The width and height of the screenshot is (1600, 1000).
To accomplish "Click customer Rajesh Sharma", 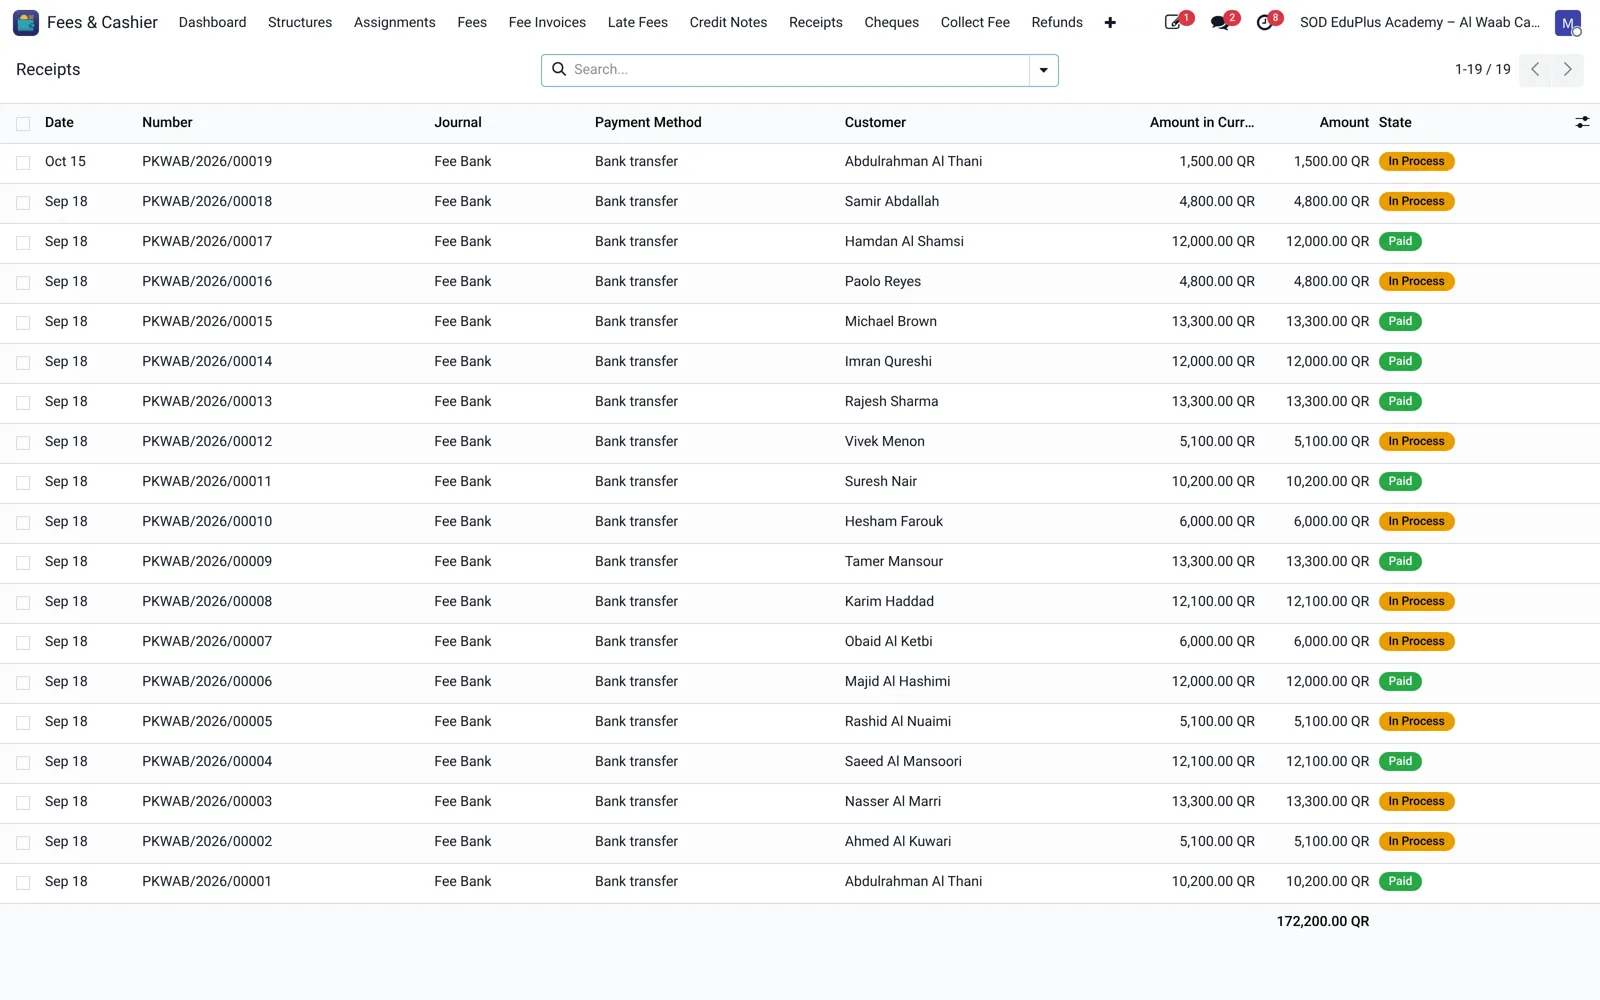I will 891,401.
